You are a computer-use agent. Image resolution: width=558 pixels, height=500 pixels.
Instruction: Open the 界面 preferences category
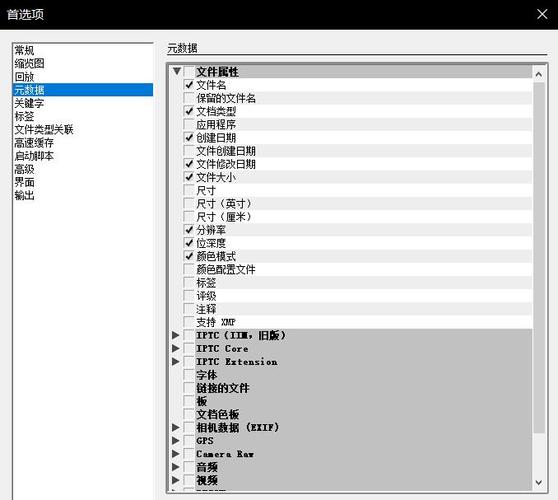83,182
